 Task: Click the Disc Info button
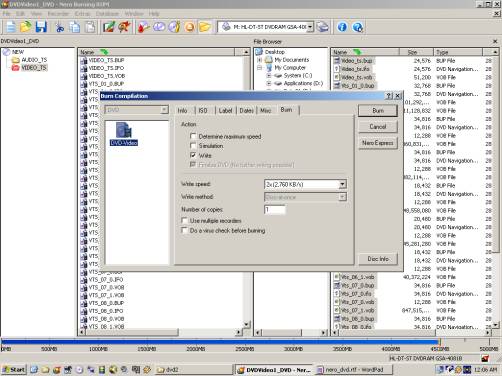point(378,259)
